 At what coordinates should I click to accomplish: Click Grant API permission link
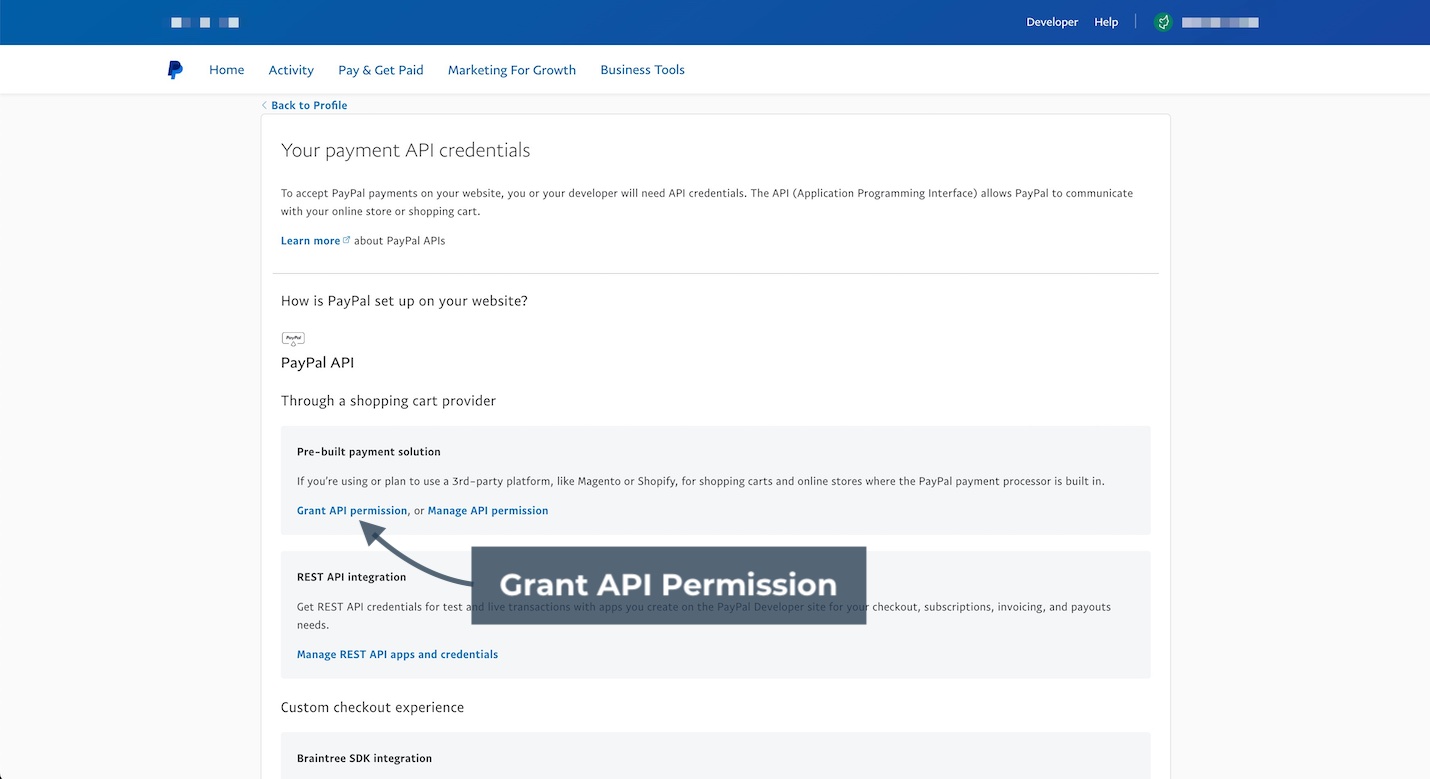[x=352, y=511]
